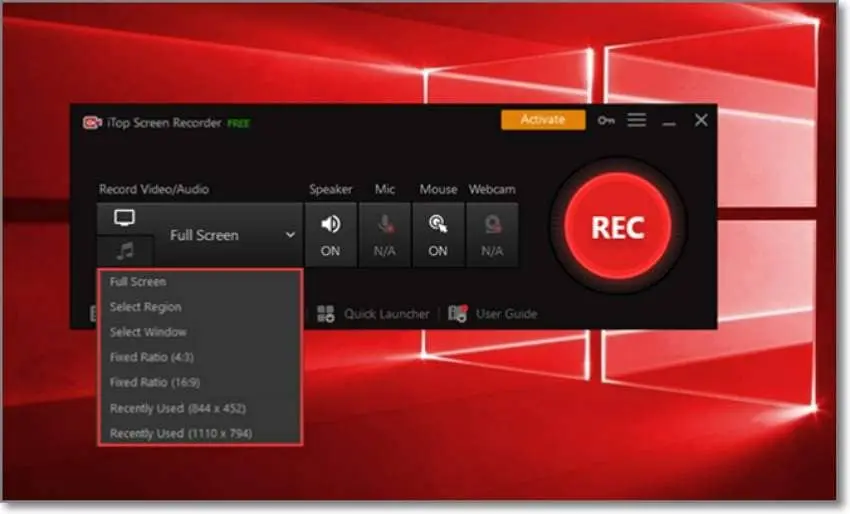Switch to audio-only music note tab
The height and width of the screenshot is (514, 850).
[x=125, y=250]
